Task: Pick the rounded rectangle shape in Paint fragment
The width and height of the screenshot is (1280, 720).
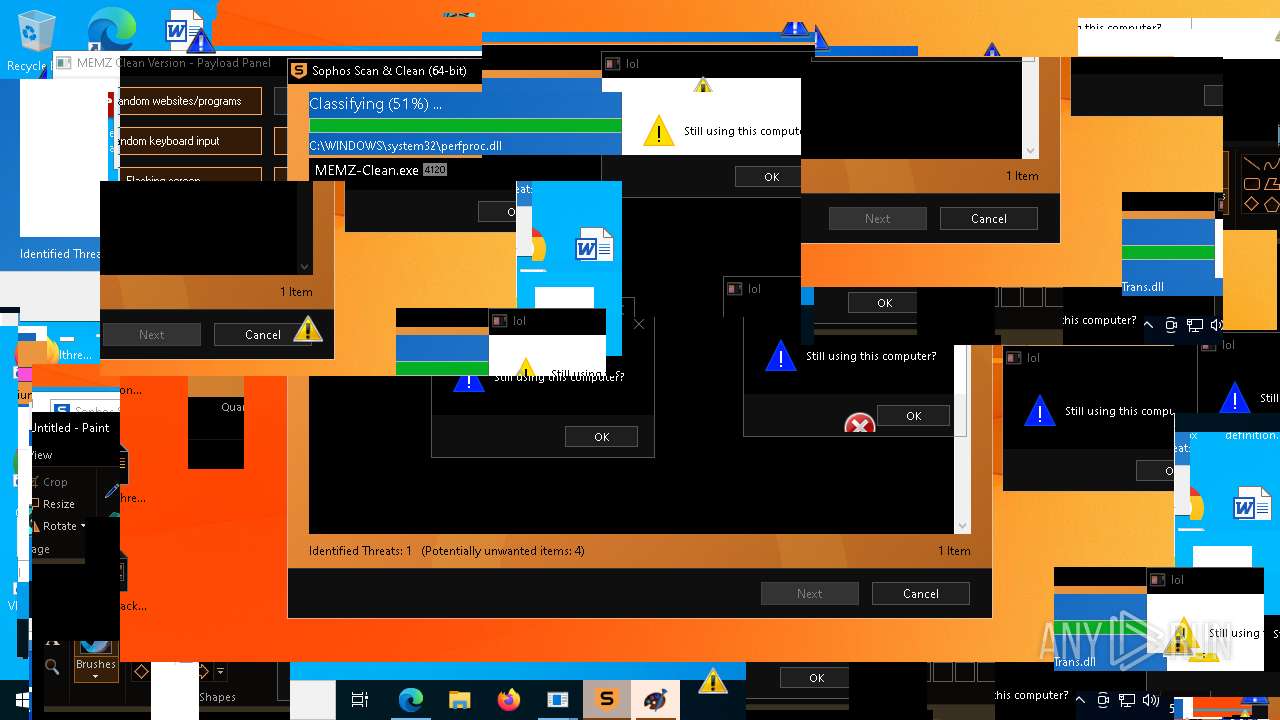Action: (1251, 184)
